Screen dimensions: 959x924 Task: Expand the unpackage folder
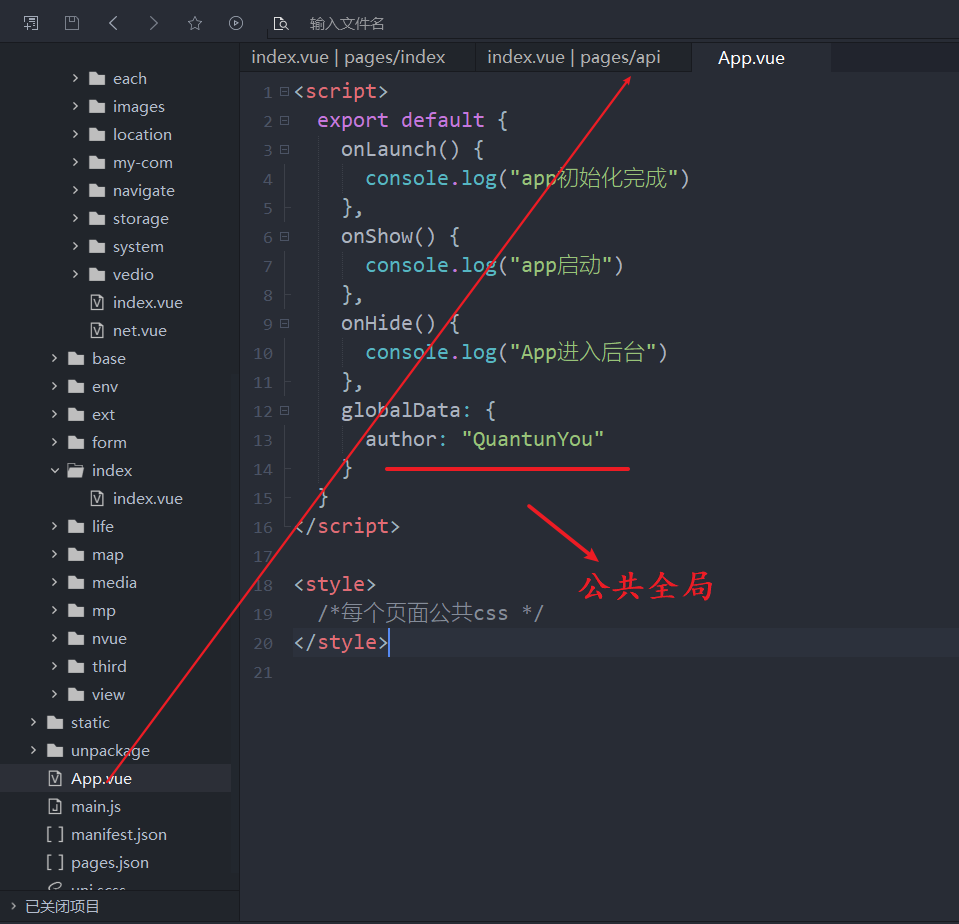point(34,750)
